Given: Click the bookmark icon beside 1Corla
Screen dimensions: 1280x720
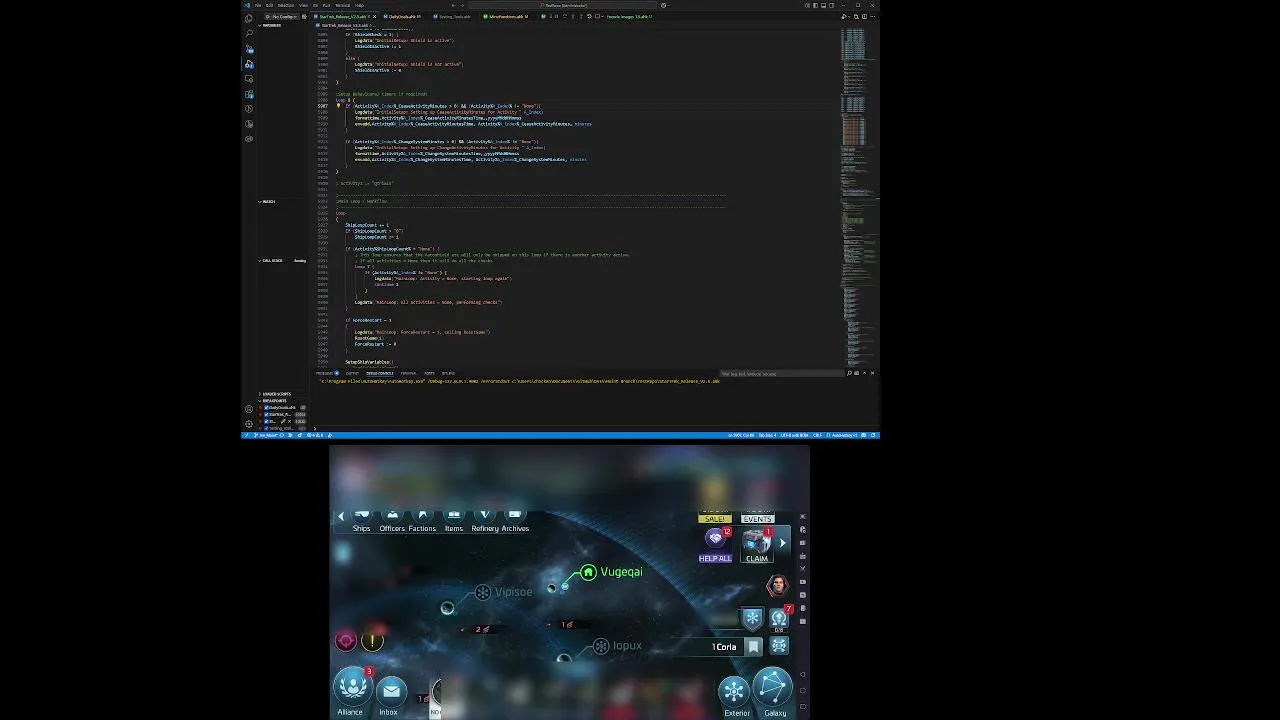Looking at the screenshot, I should 753,647.
